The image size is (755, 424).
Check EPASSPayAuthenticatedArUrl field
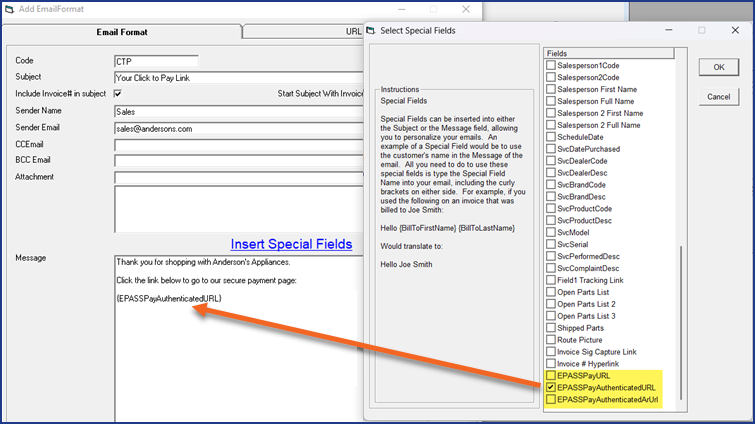tap(551, 399)
